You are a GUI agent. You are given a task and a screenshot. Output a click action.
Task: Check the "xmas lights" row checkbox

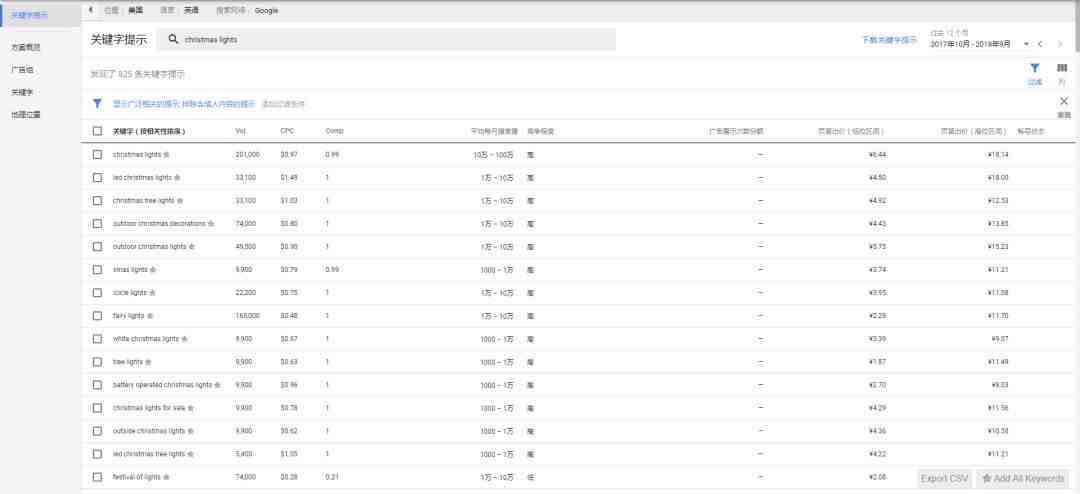[97, 269]
